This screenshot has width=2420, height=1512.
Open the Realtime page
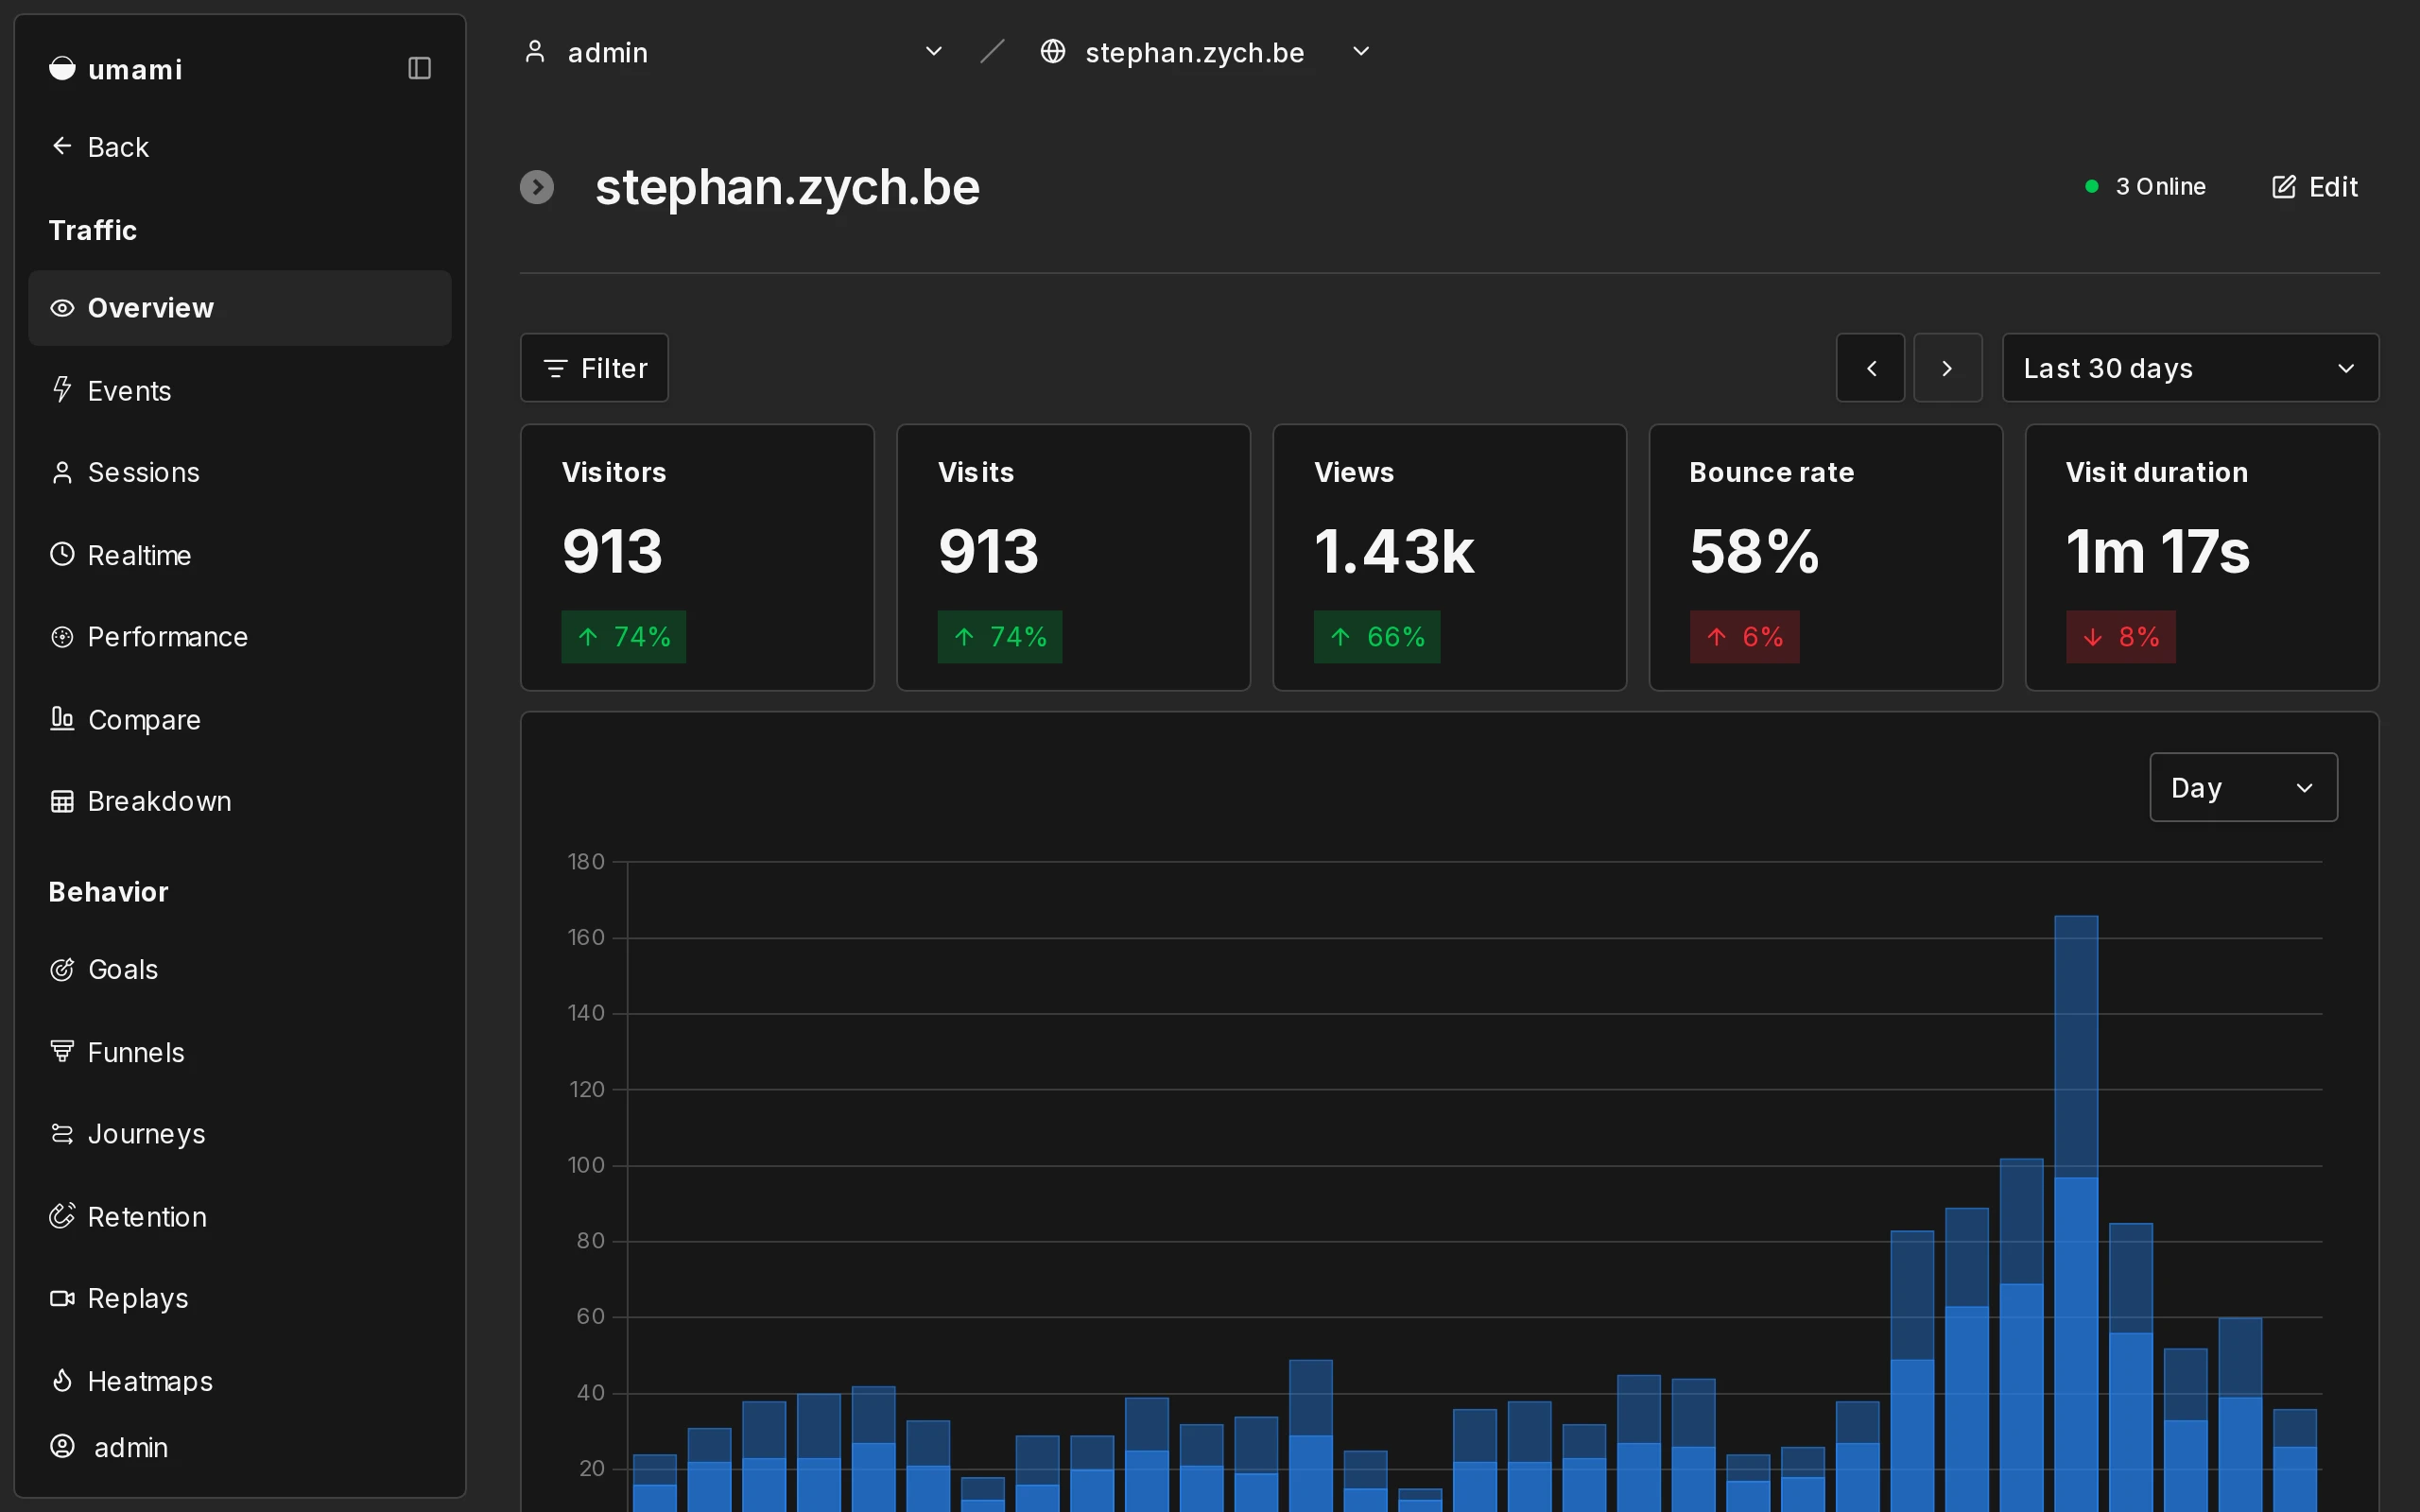[x=240, y=555]
